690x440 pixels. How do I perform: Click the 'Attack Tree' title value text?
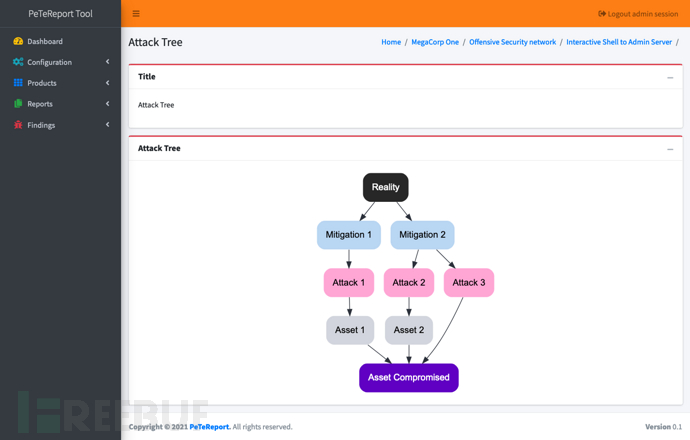pyautogui.click(x=156, y=105)
